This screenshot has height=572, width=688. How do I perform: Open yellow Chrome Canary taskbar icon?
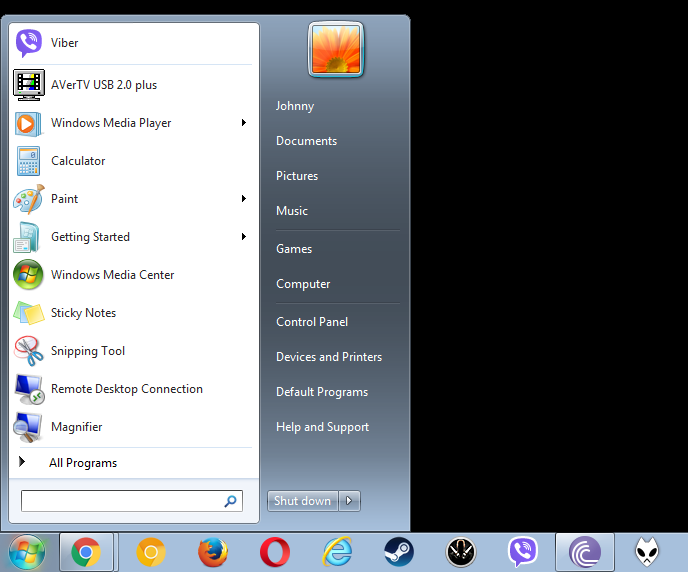151,552
